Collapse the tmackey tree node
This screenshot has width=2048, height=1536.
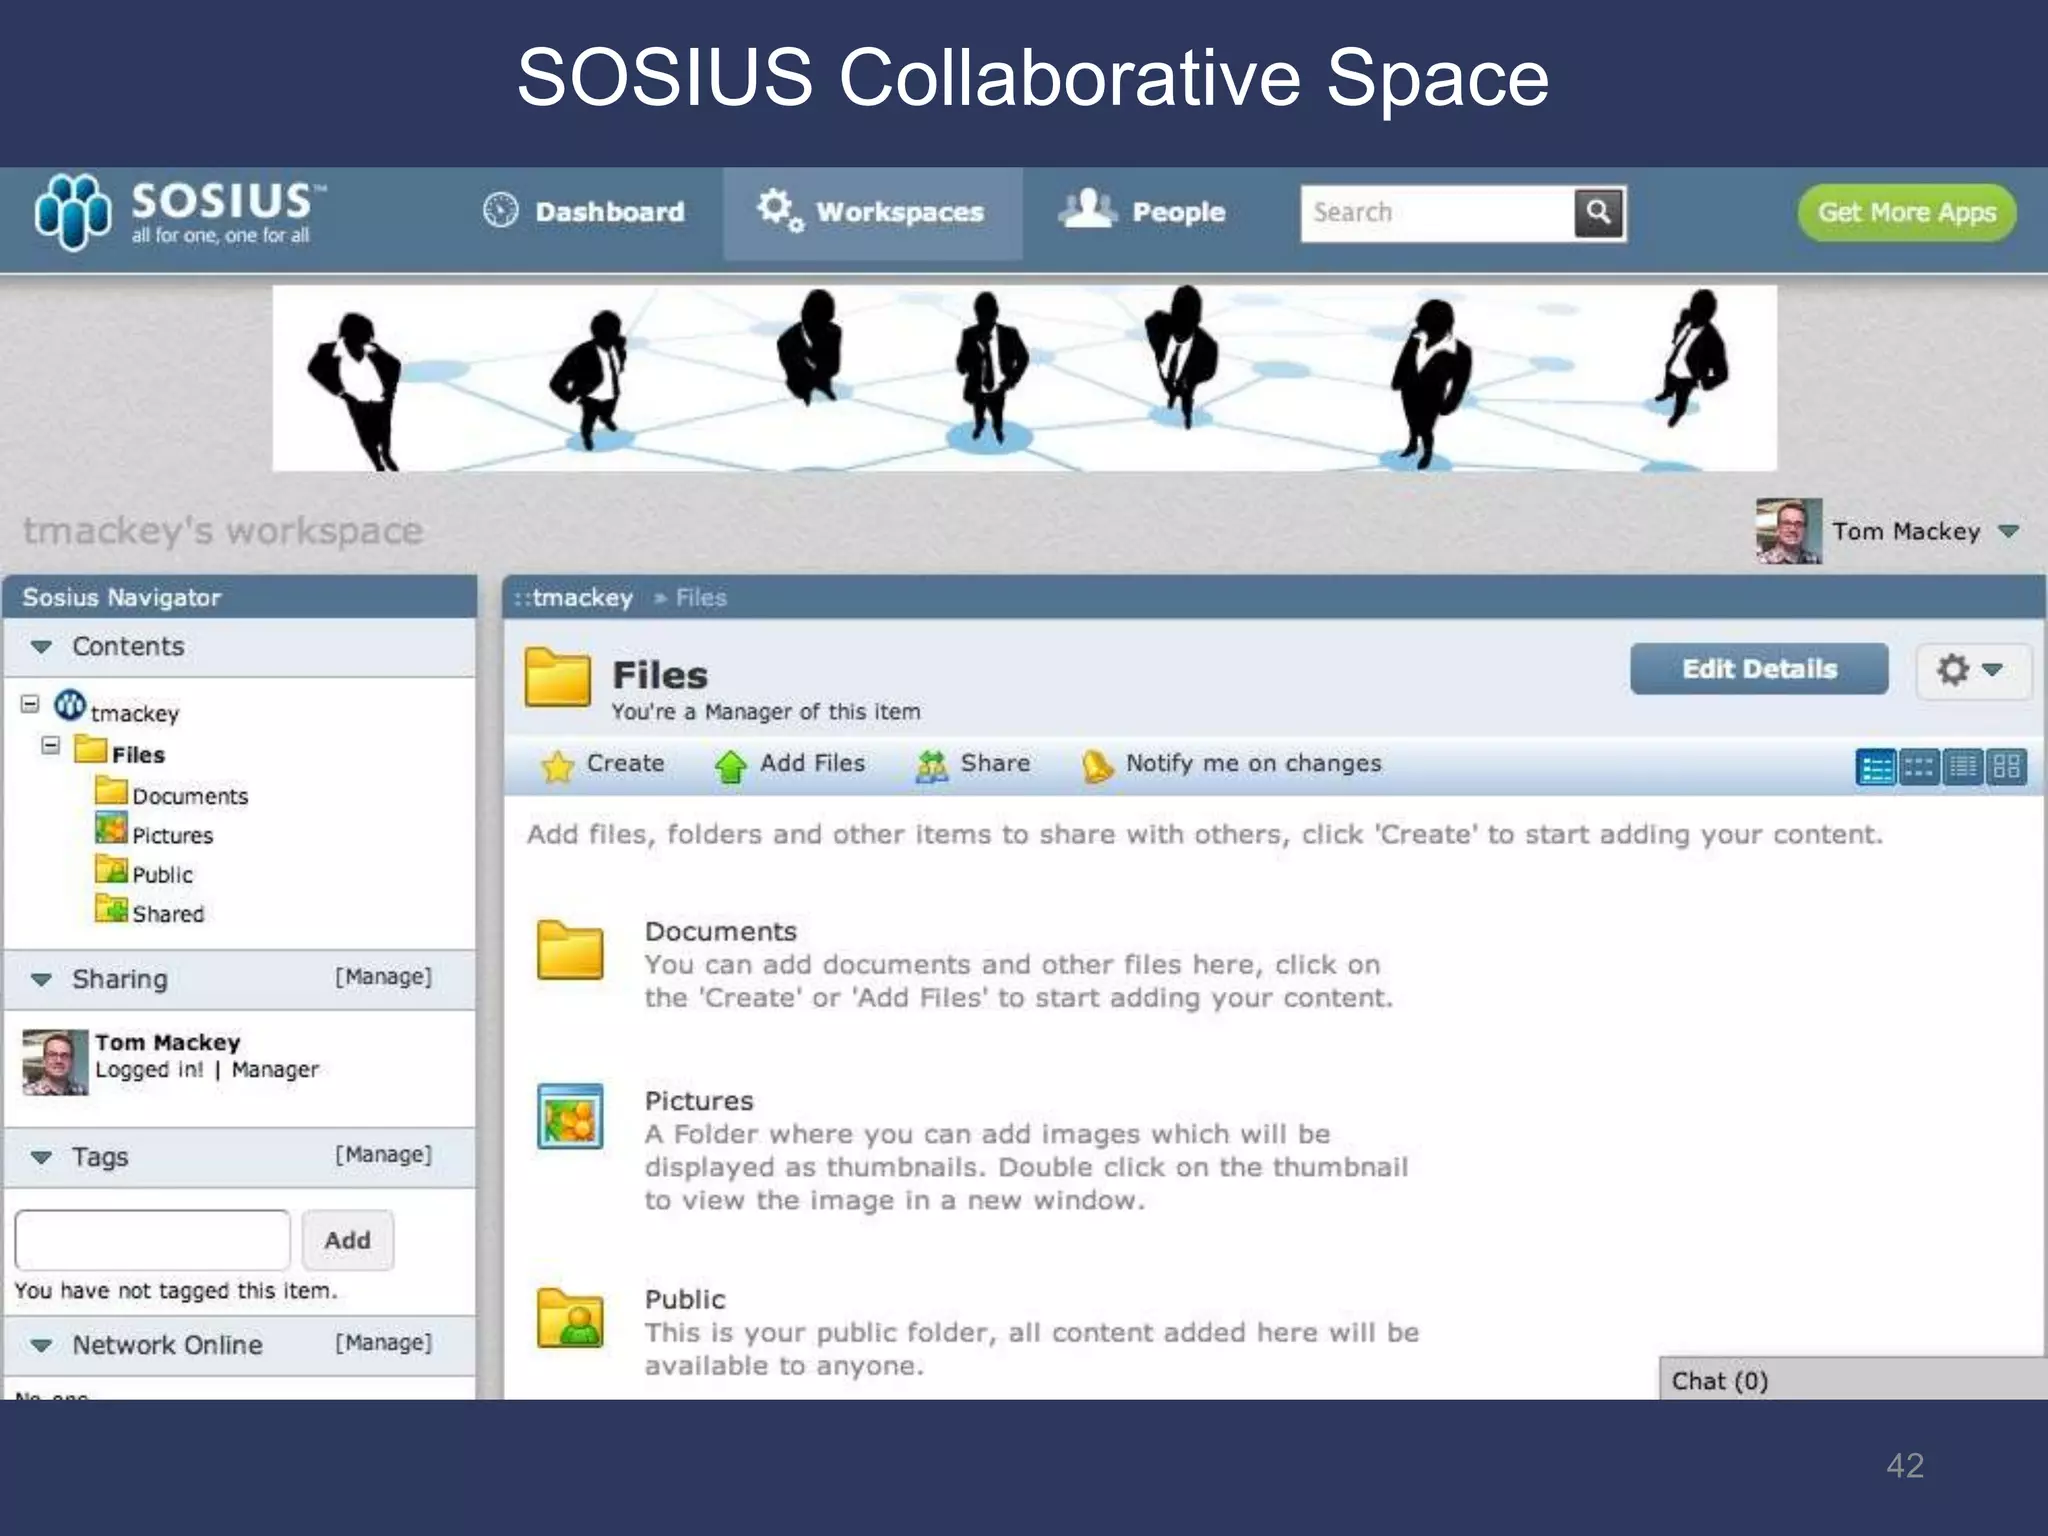click(x=30, y=704)
